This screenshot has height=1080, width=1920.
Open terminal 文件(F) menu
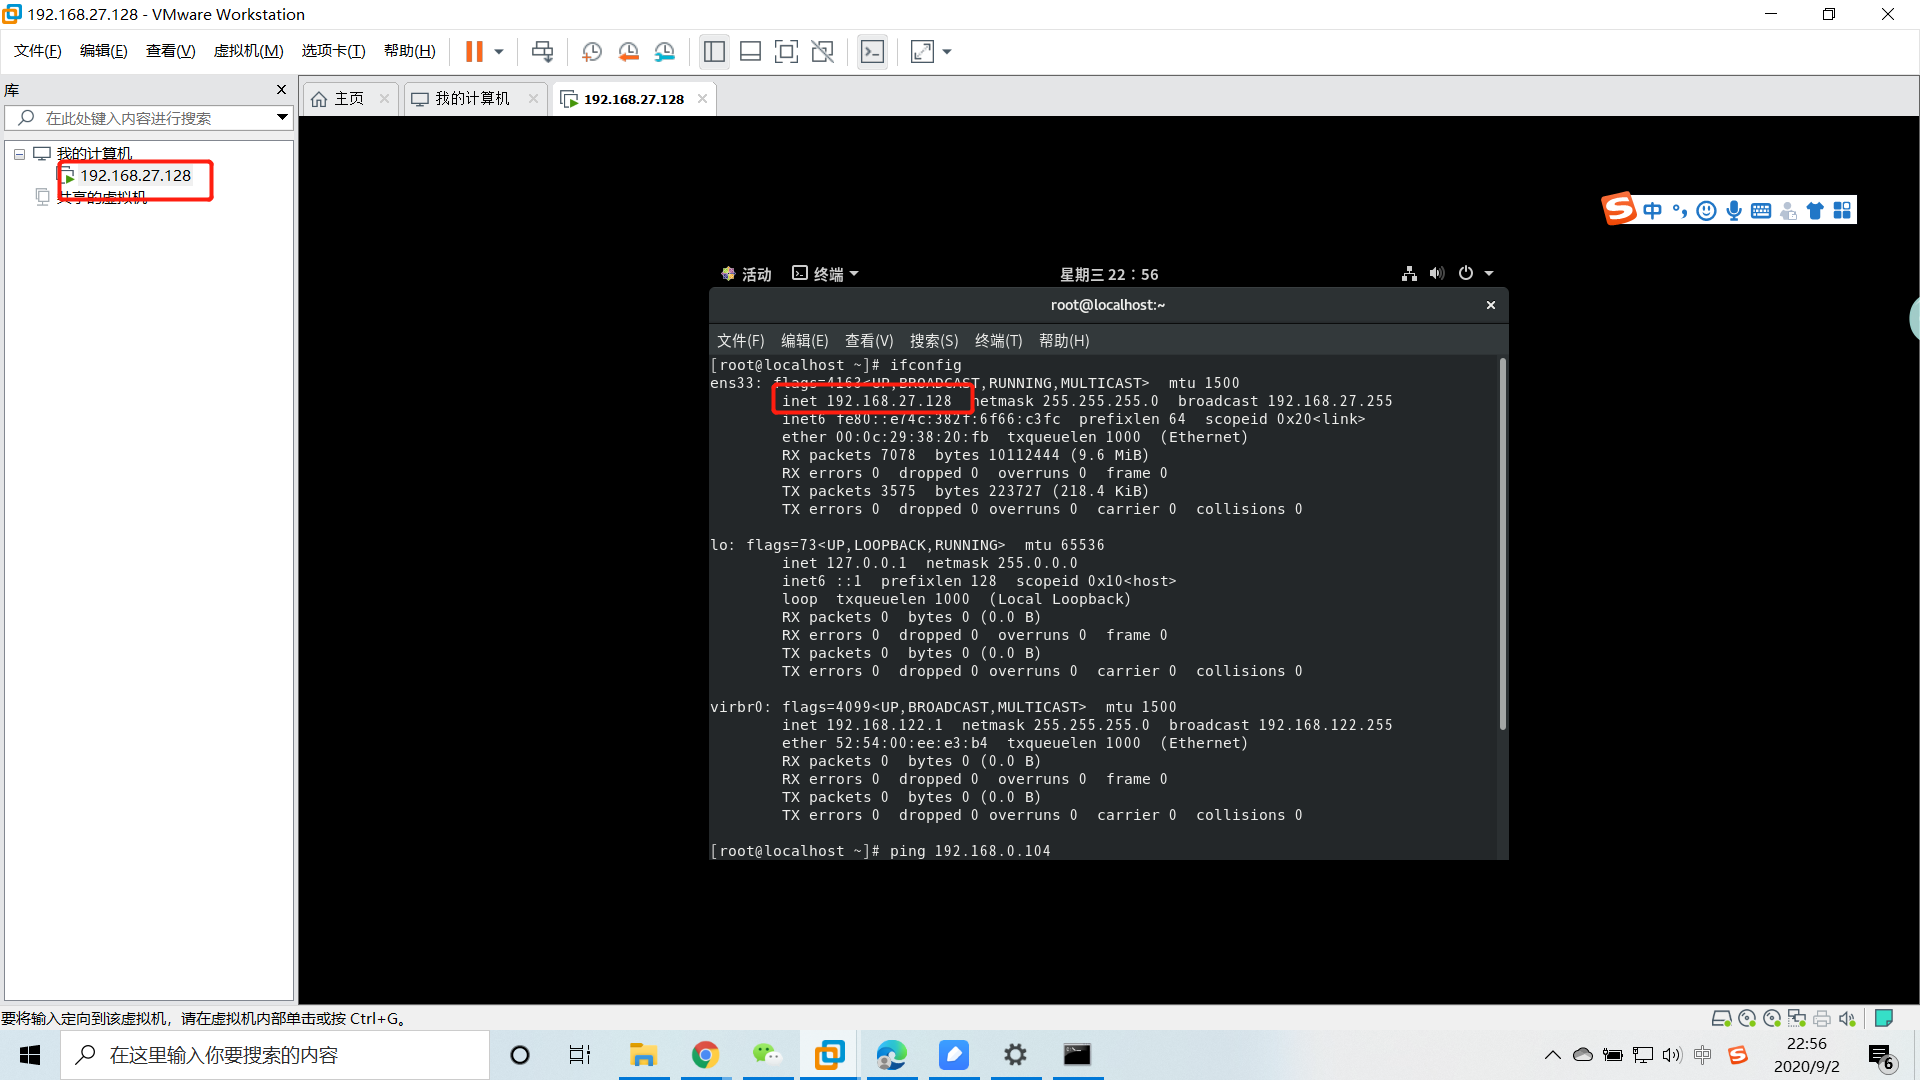740,341
